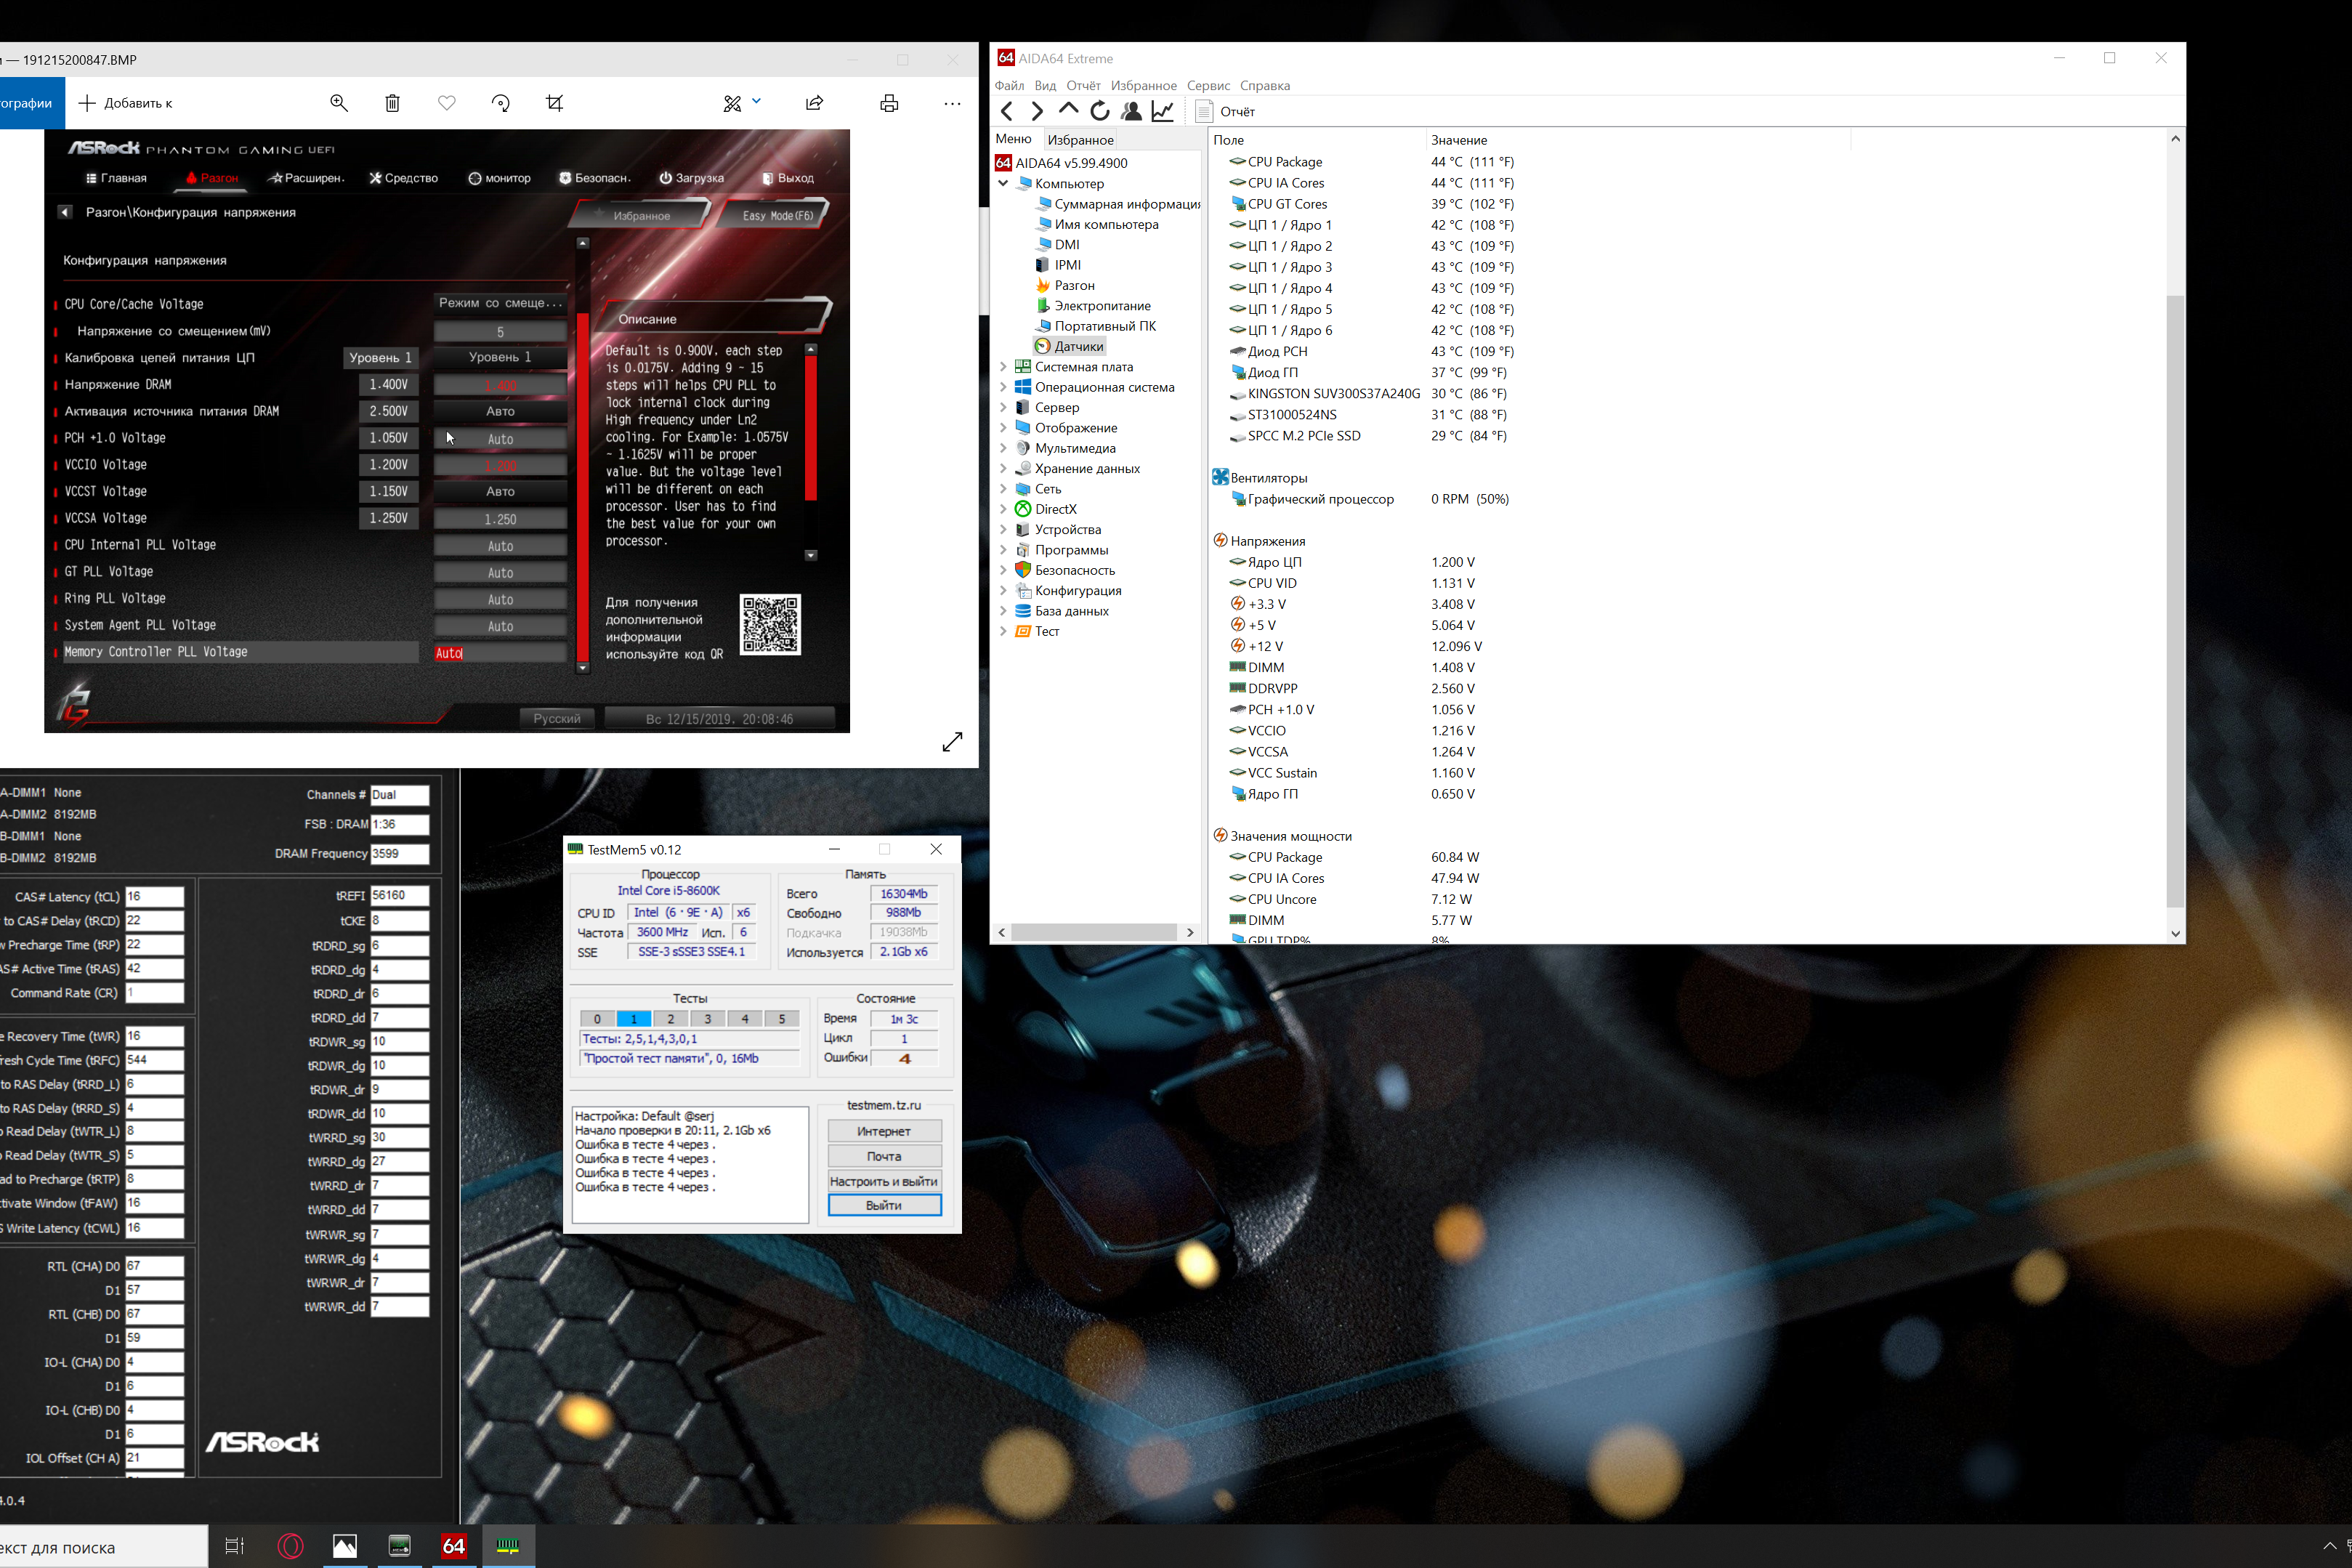
Task: Expand the Хранение данных tree node
Action: pos(1003,468)
